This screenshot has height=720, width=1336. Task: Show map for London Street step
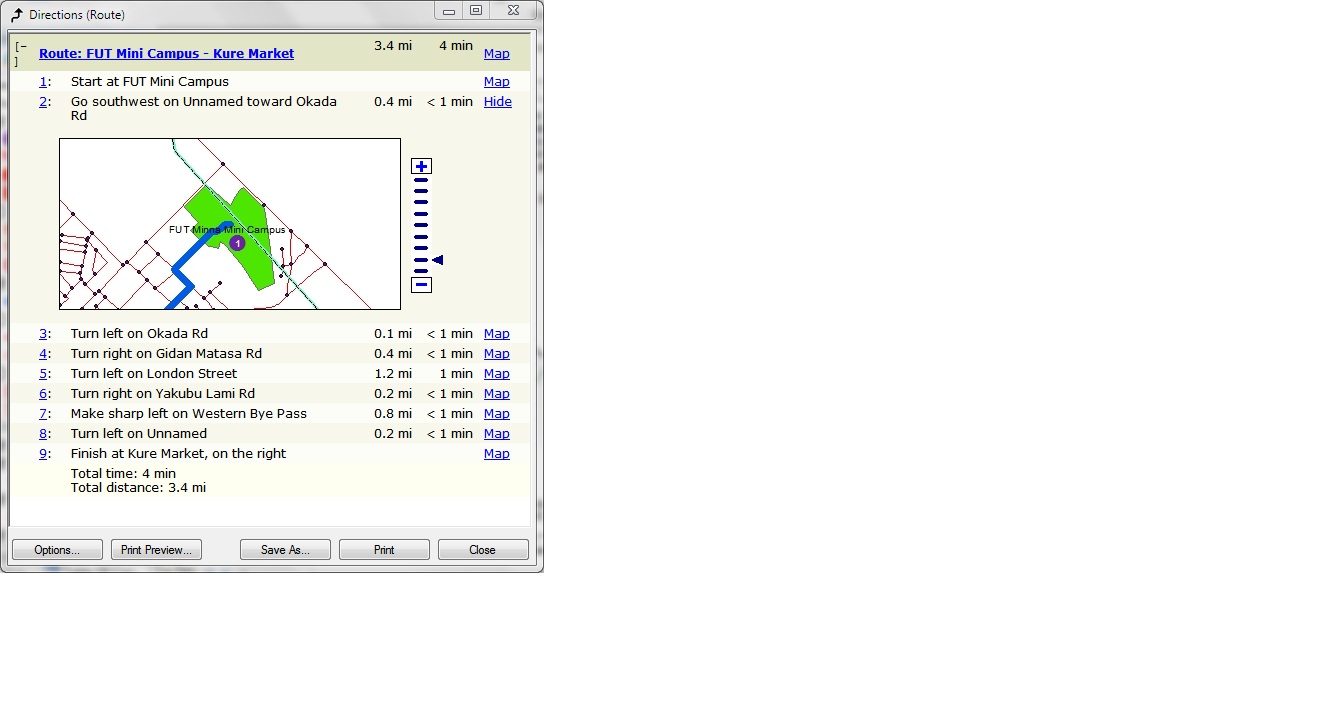[x=496, y=374]
